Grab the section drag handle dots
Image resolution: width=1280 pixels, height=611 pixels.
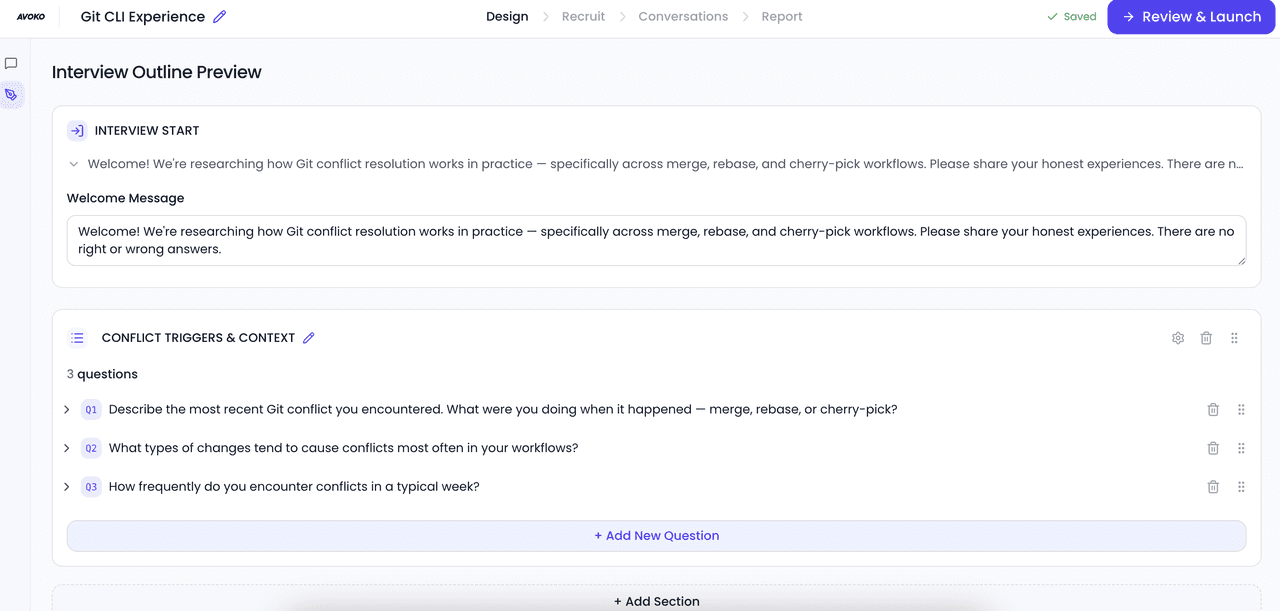point(1234,338)
